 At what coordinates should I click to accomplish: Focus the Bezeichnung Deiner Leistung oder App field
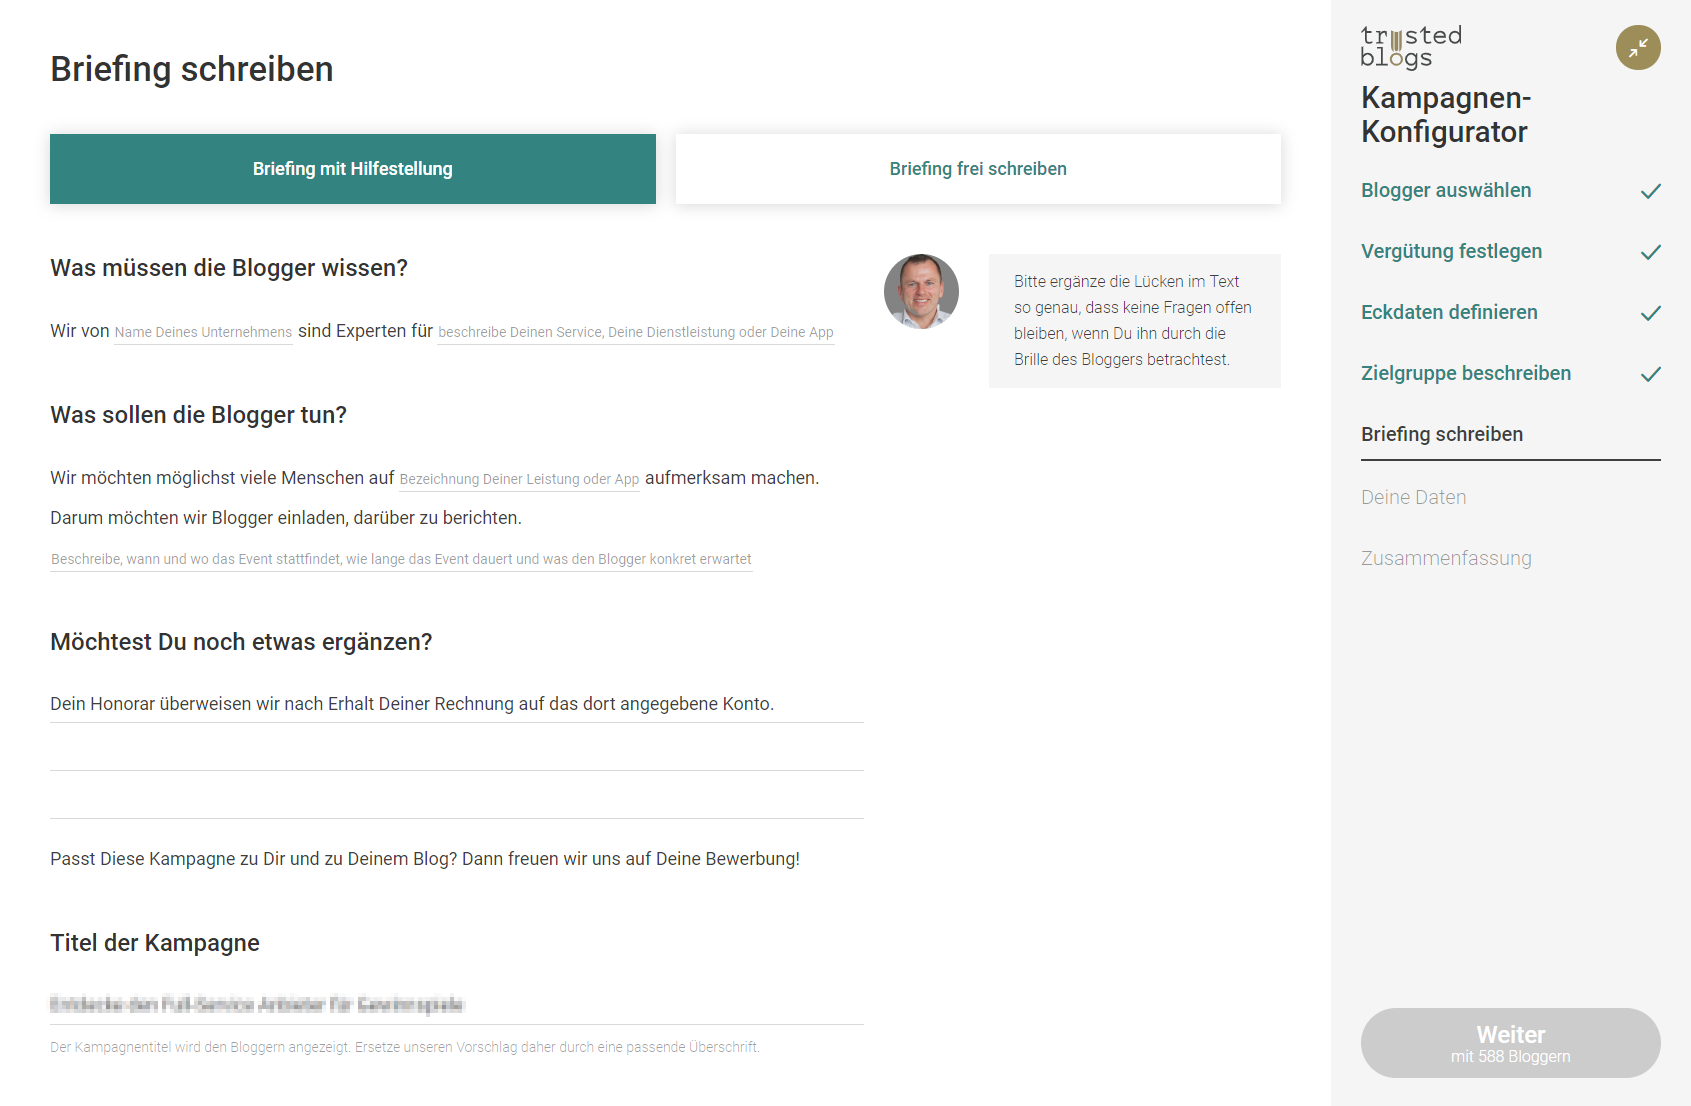tap(519, 479)
